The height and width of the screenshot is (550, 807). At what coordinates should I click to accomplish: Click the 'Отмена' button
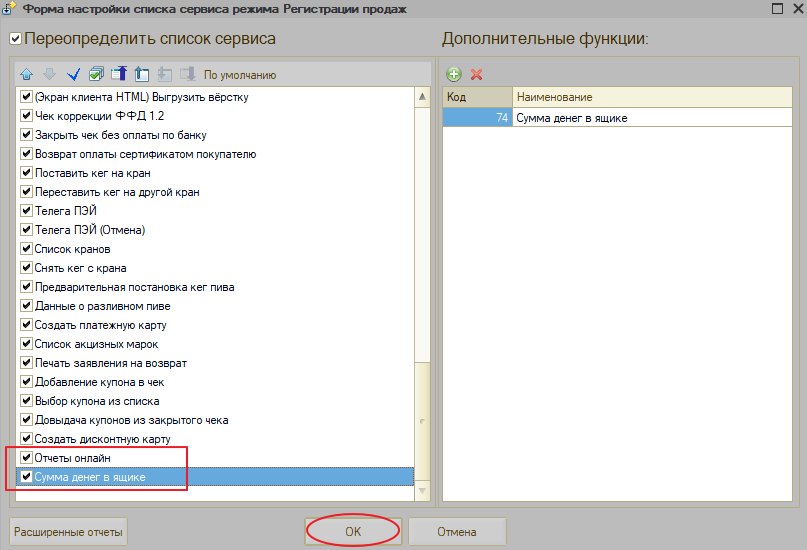[x=457, y=531]
